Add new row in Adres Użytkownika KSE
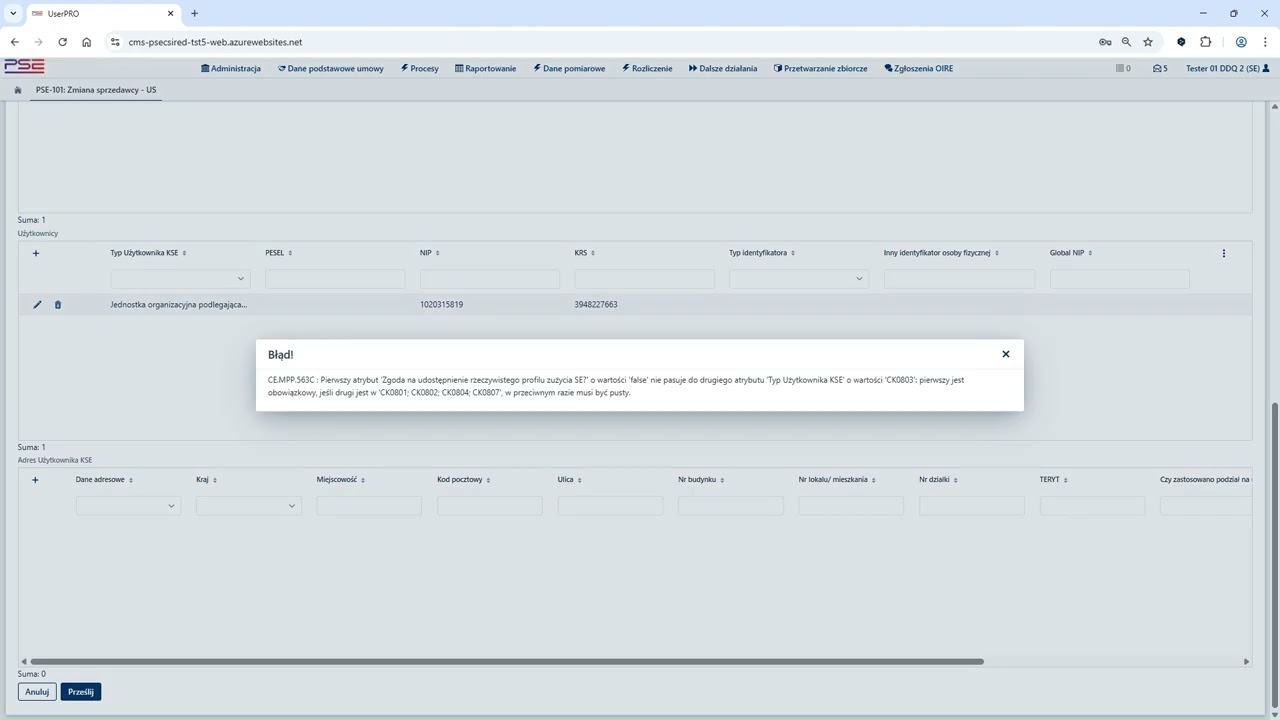 (35, 480)
